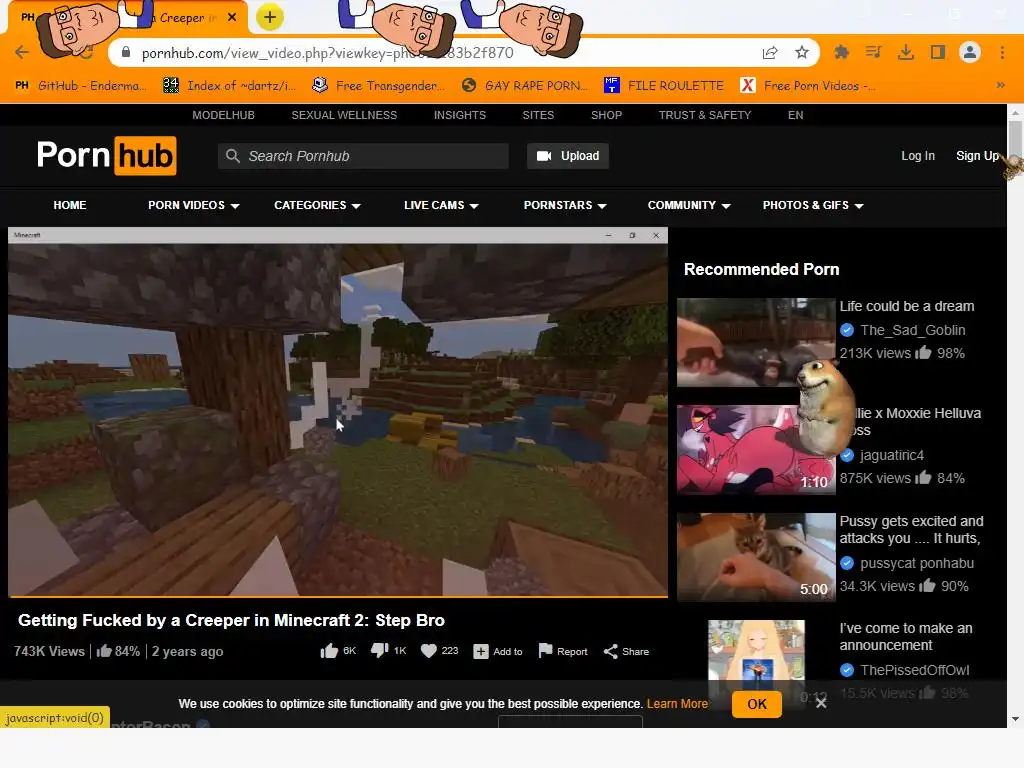Screen dimensions: 1024x768
Task: Open a new tab with the plus button
Action: (270, 18)
